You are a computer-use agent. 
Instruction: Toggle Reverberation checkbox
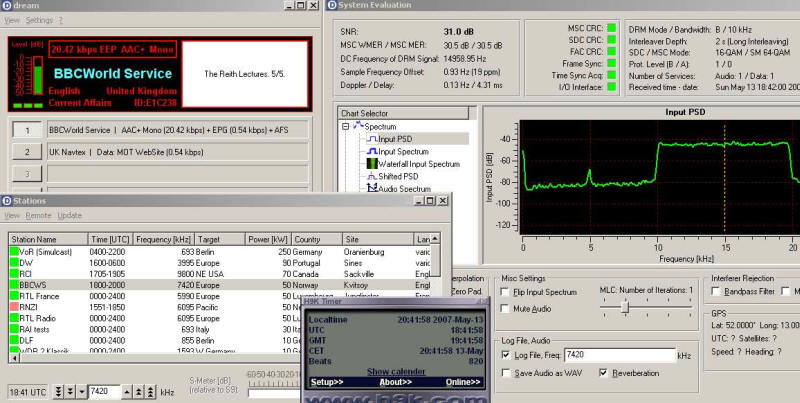point(604,373)
